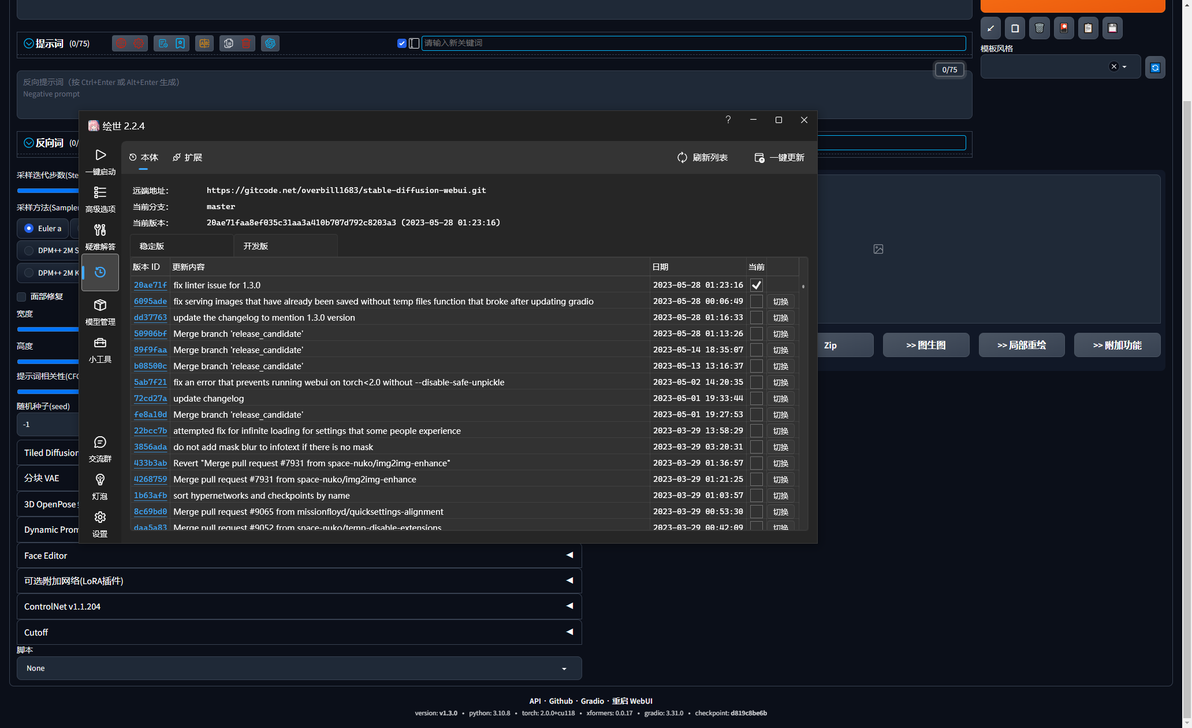The height and width of the screenshot is (728, 1192).
Task: Check the box for version 5ab7f21
Action: coord(756,382)
